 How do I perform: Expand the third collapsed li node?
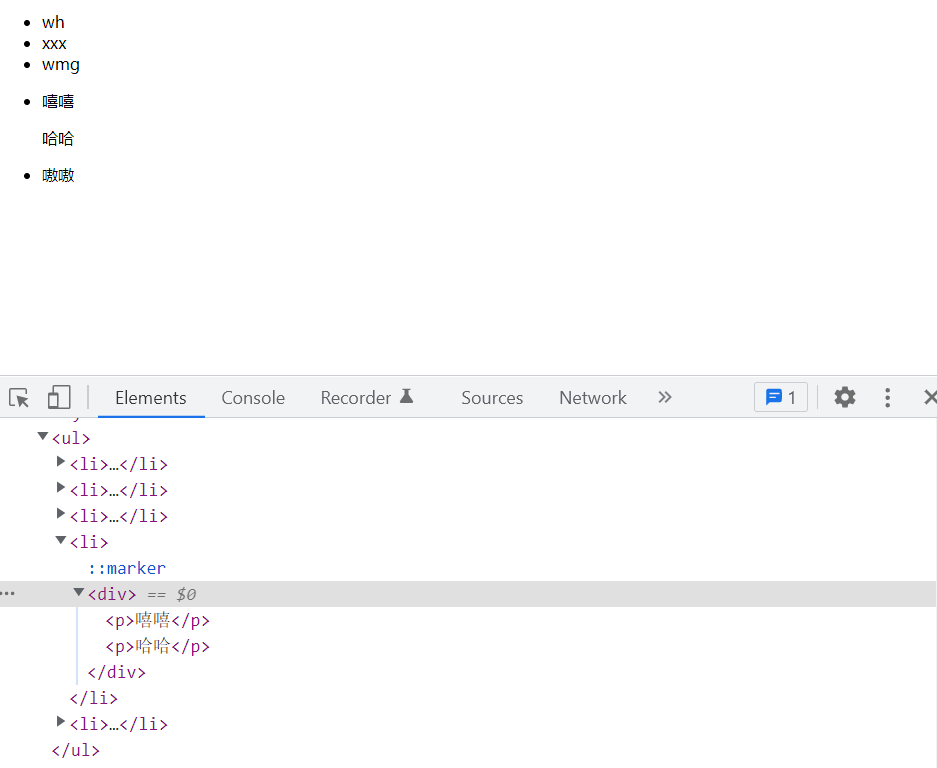coord(60,513)
